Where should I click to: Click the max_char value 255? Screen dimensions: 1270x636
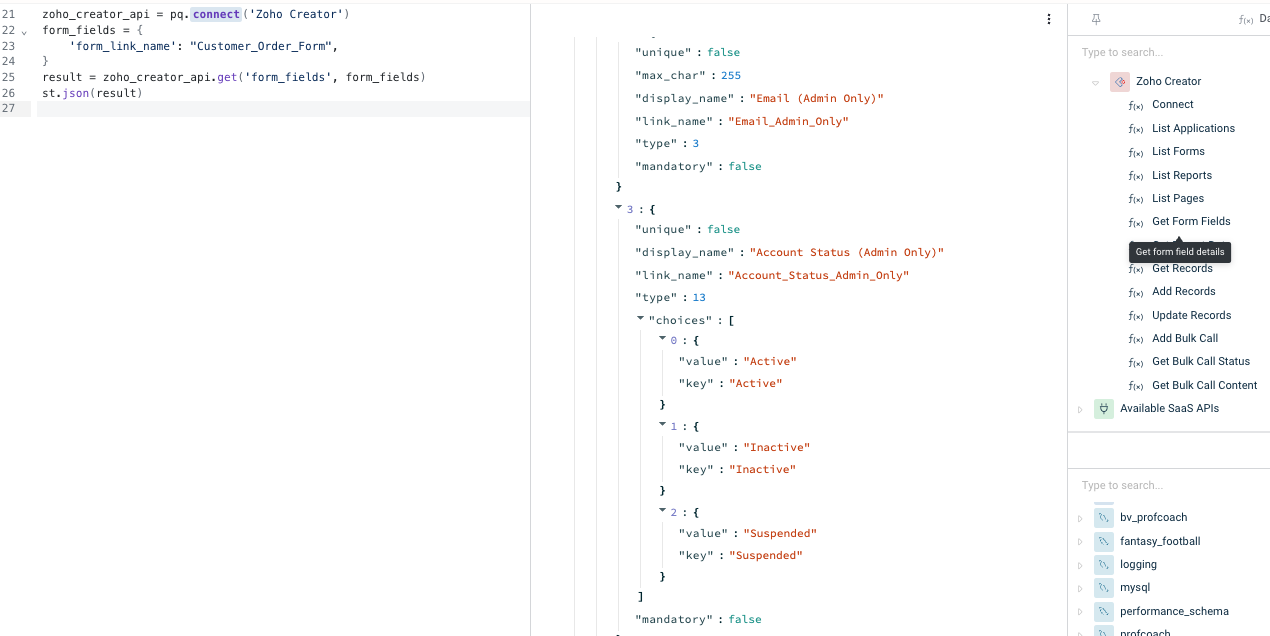coord(729,75)
